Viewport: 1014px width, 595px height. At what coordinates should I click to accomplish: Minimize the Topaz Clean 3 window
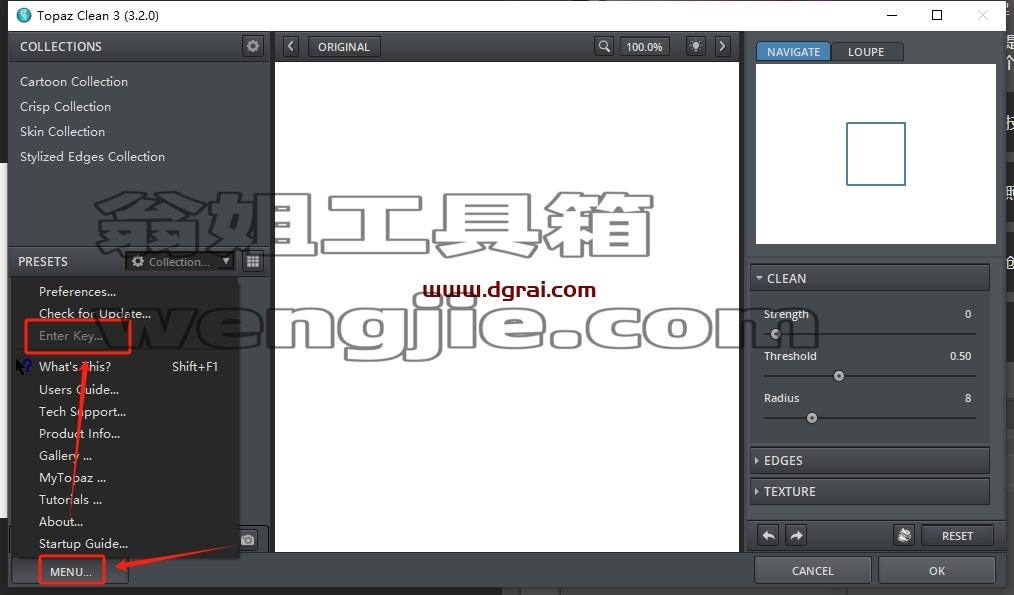coord(892,15)
